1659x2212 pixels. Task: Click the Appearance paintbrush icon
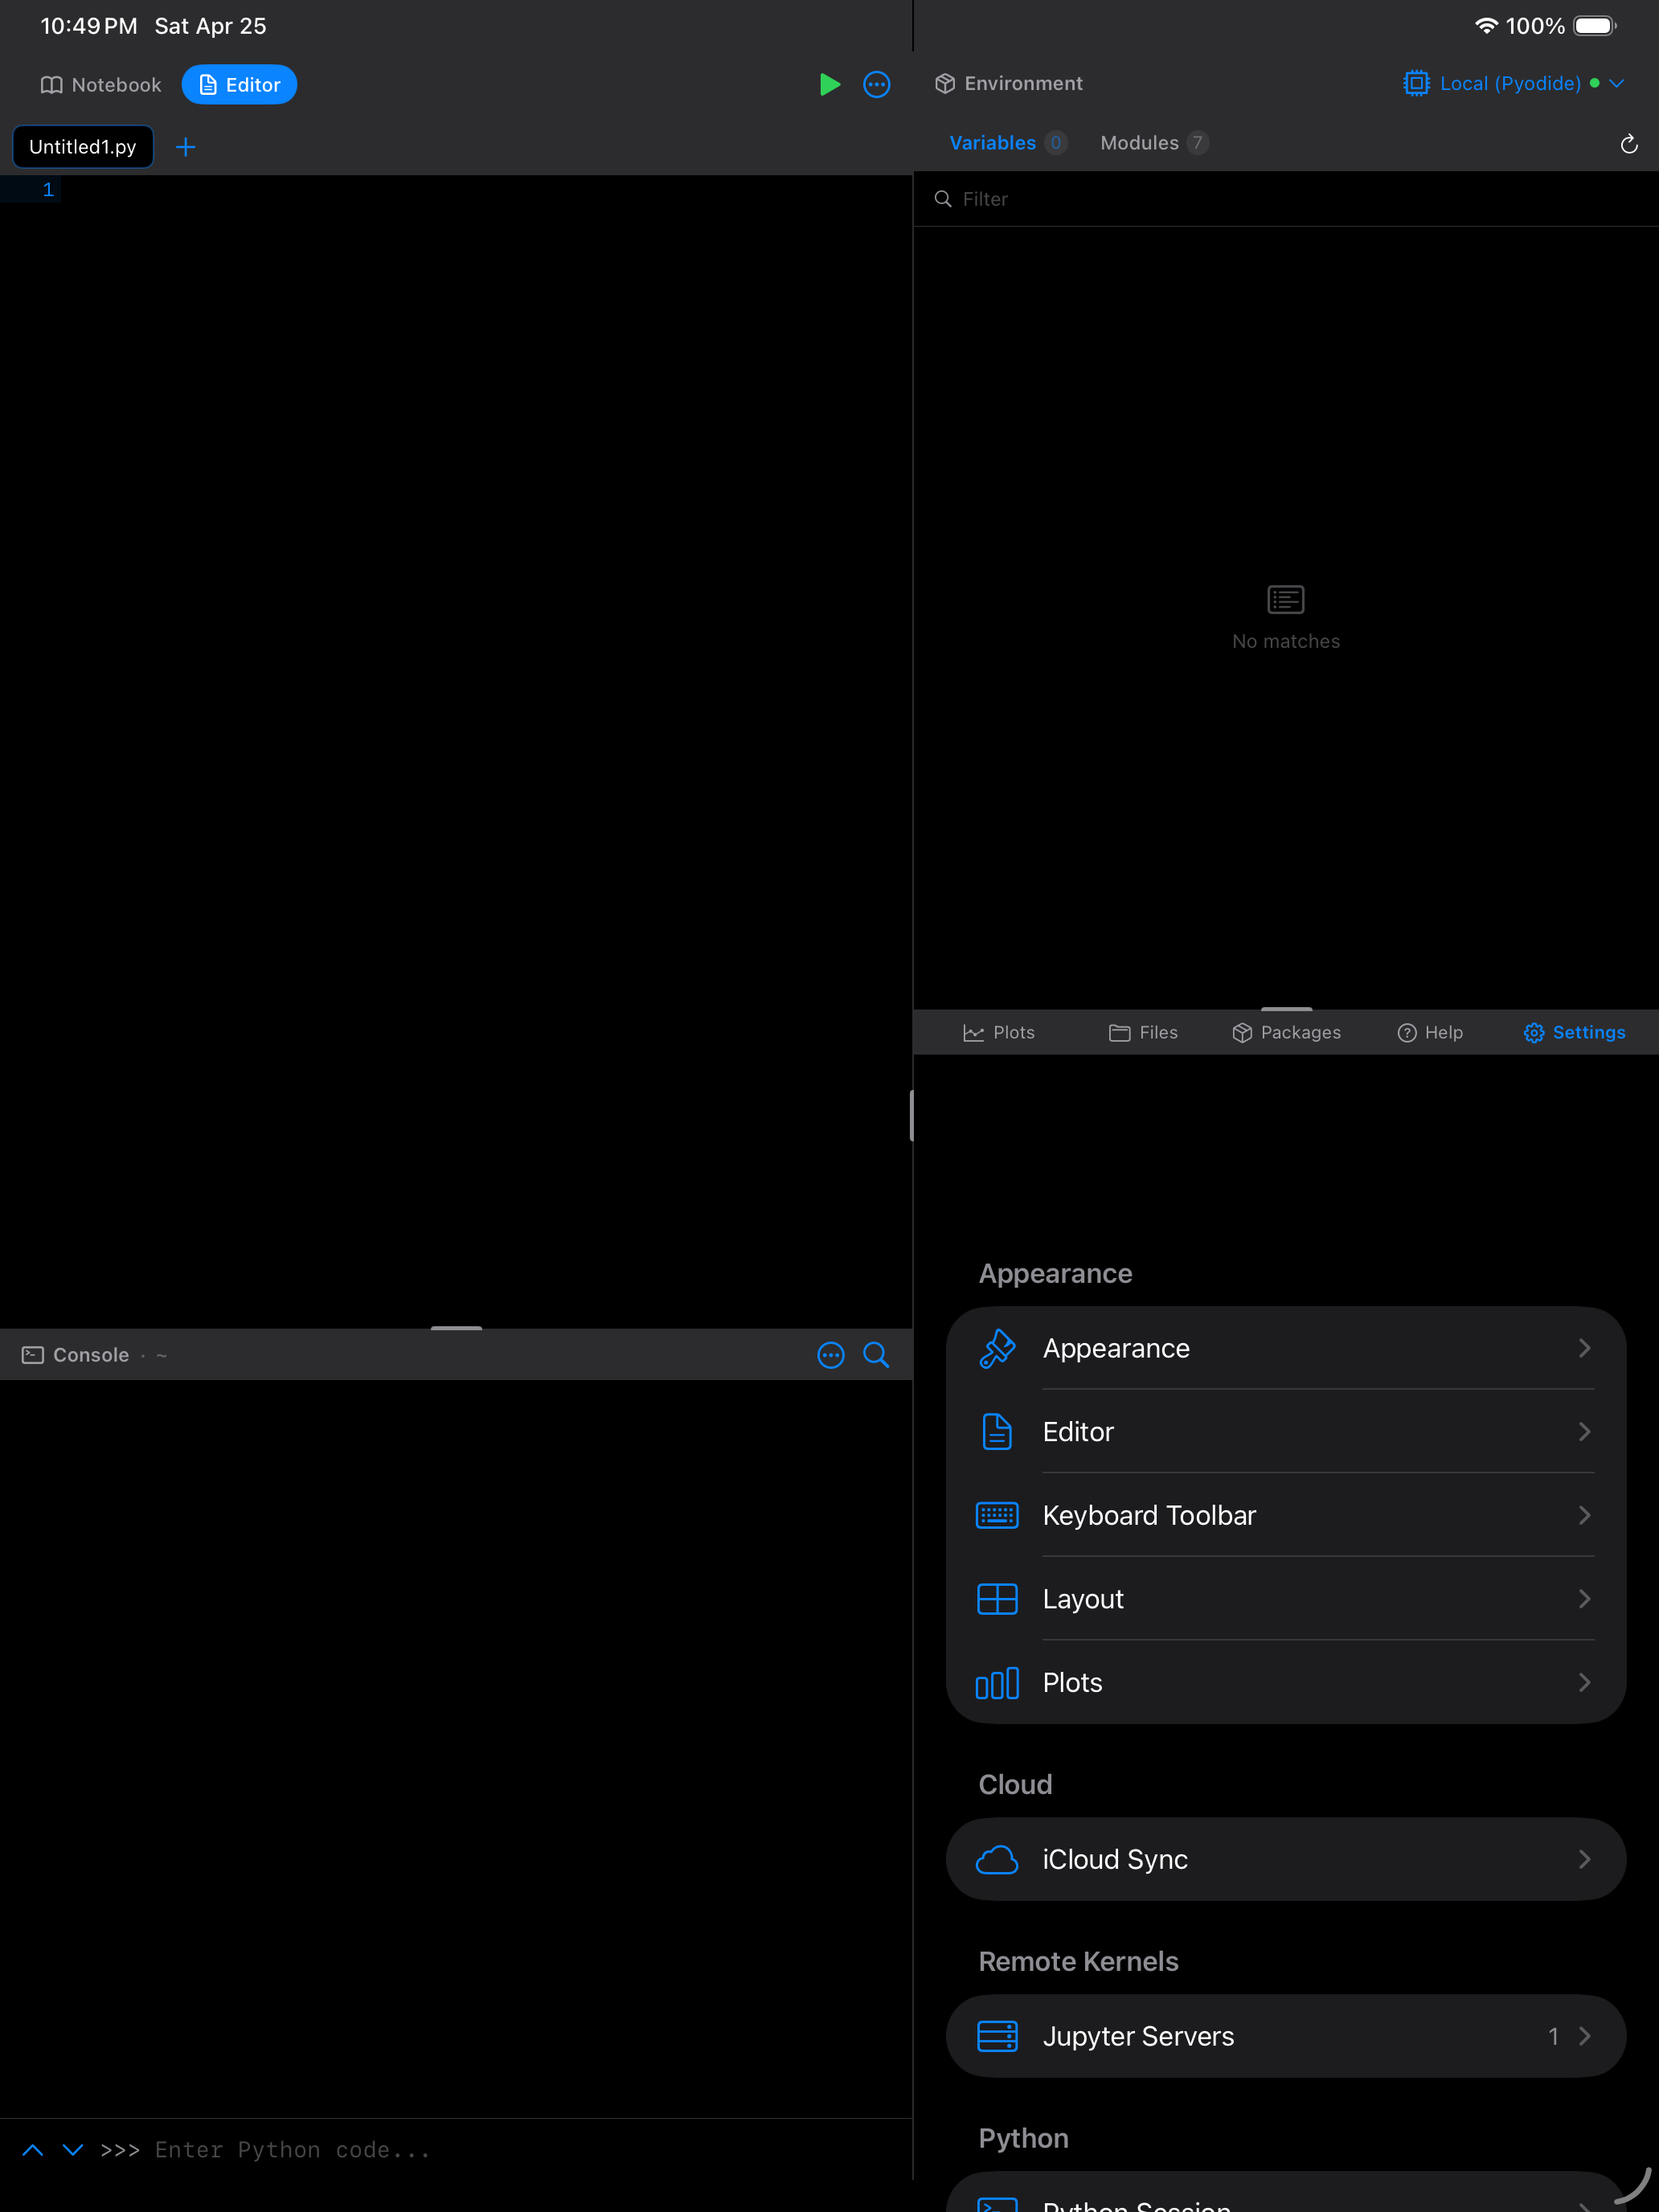click(997, 1348)
